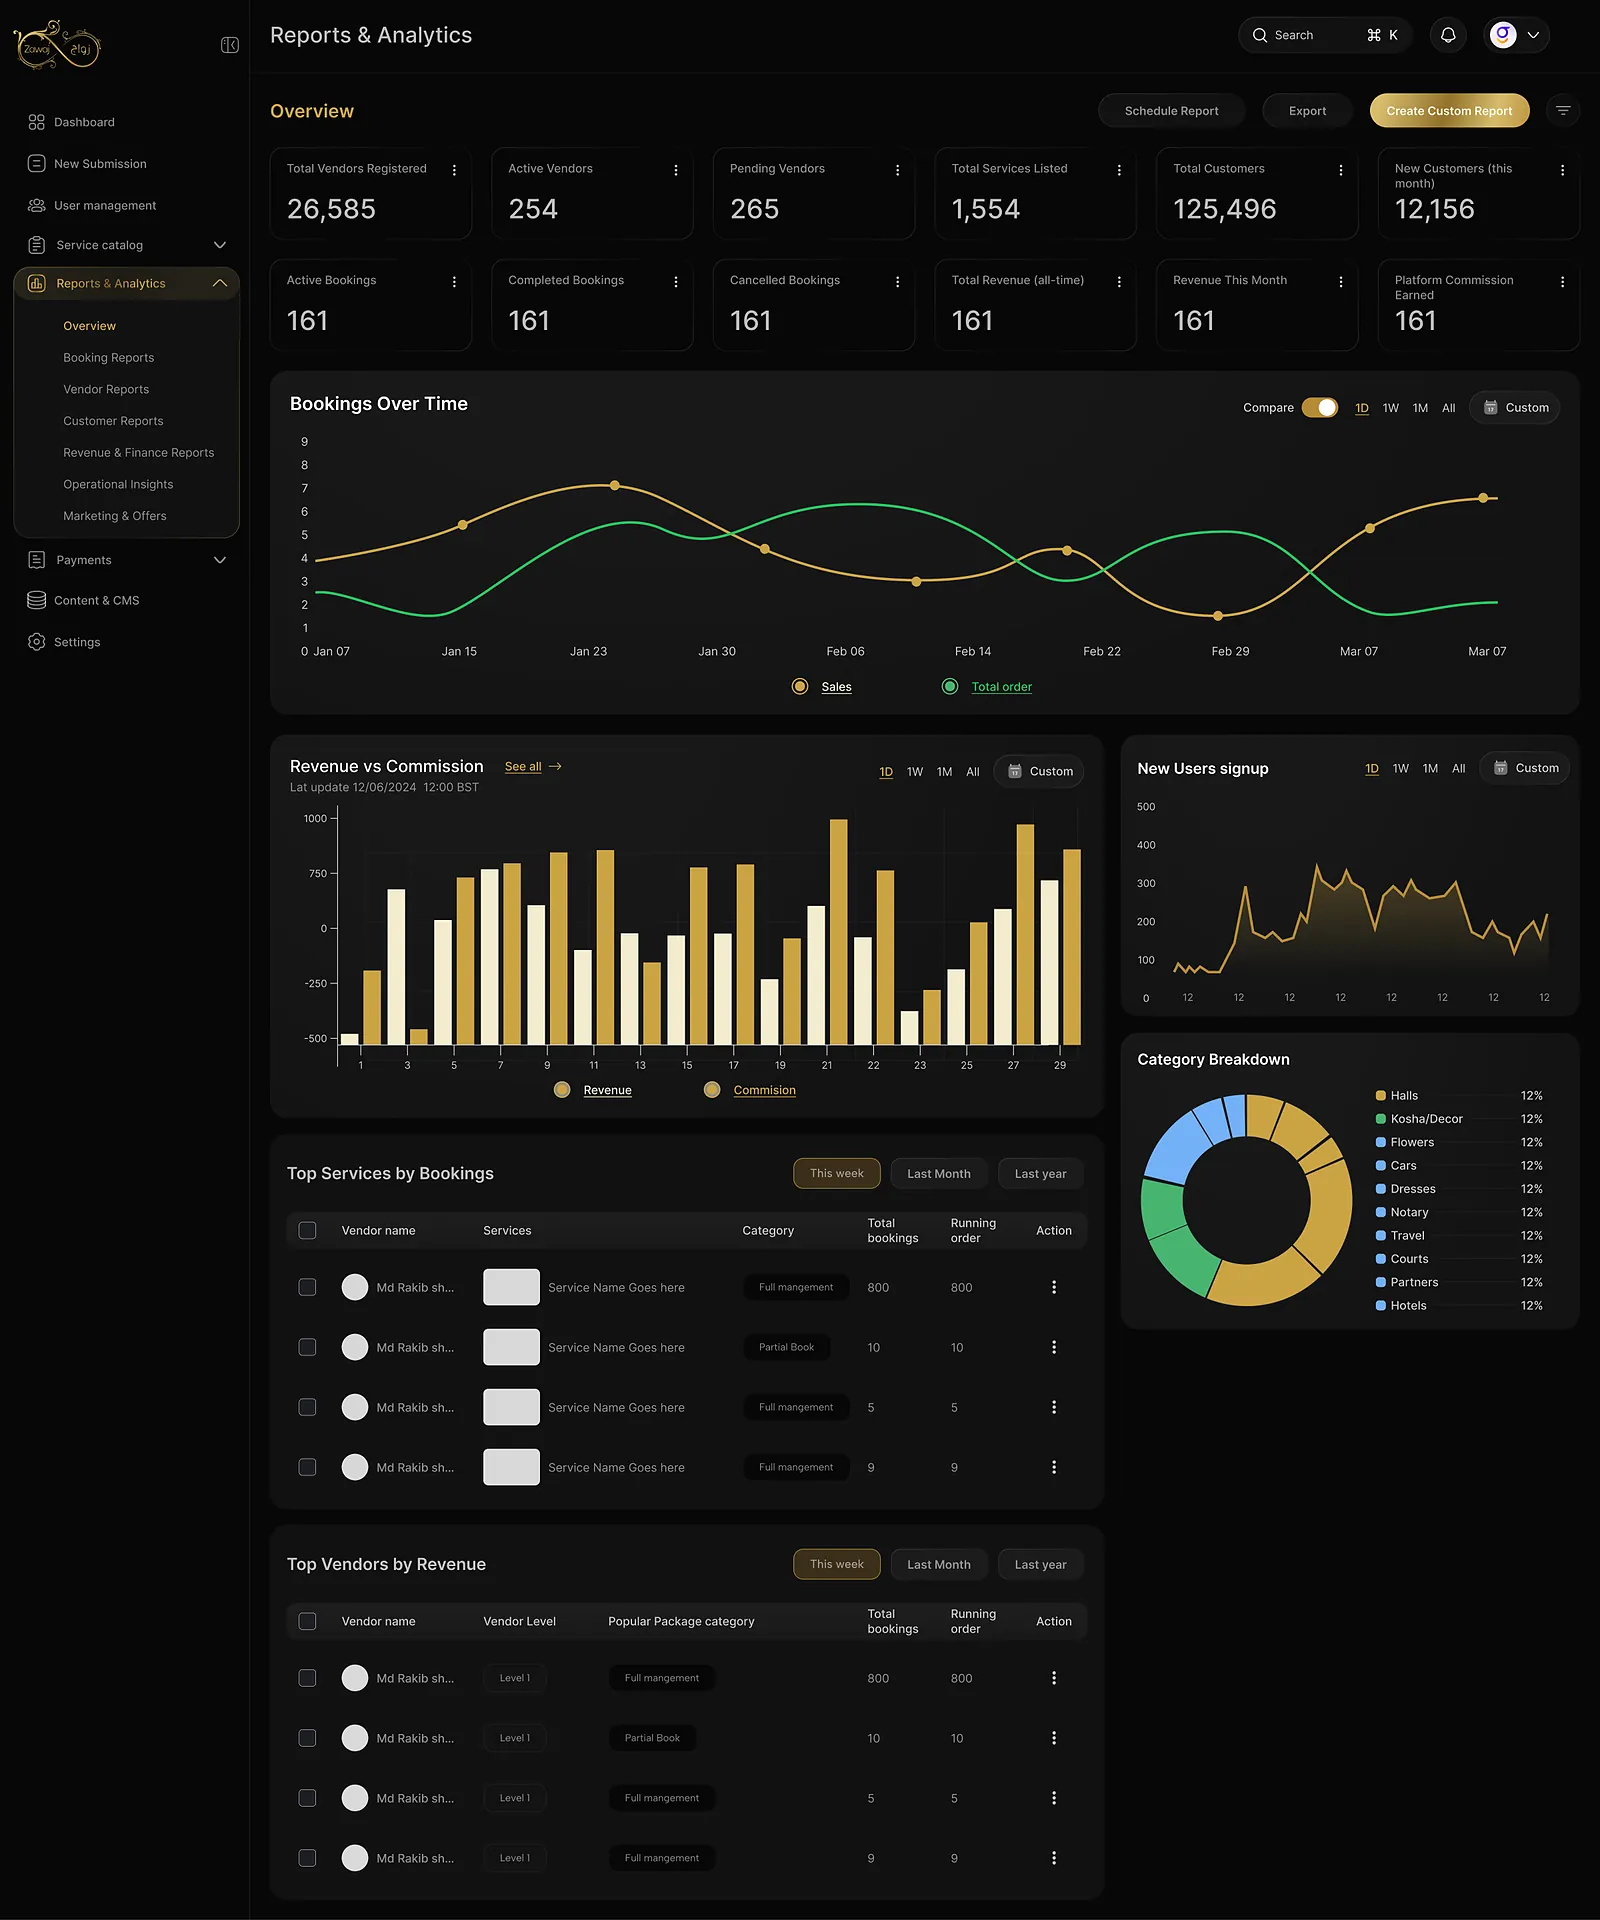1600x1920 pixels.
Task: Open kebab menu on Total Customers card
Action: [x=1341, y=170]
